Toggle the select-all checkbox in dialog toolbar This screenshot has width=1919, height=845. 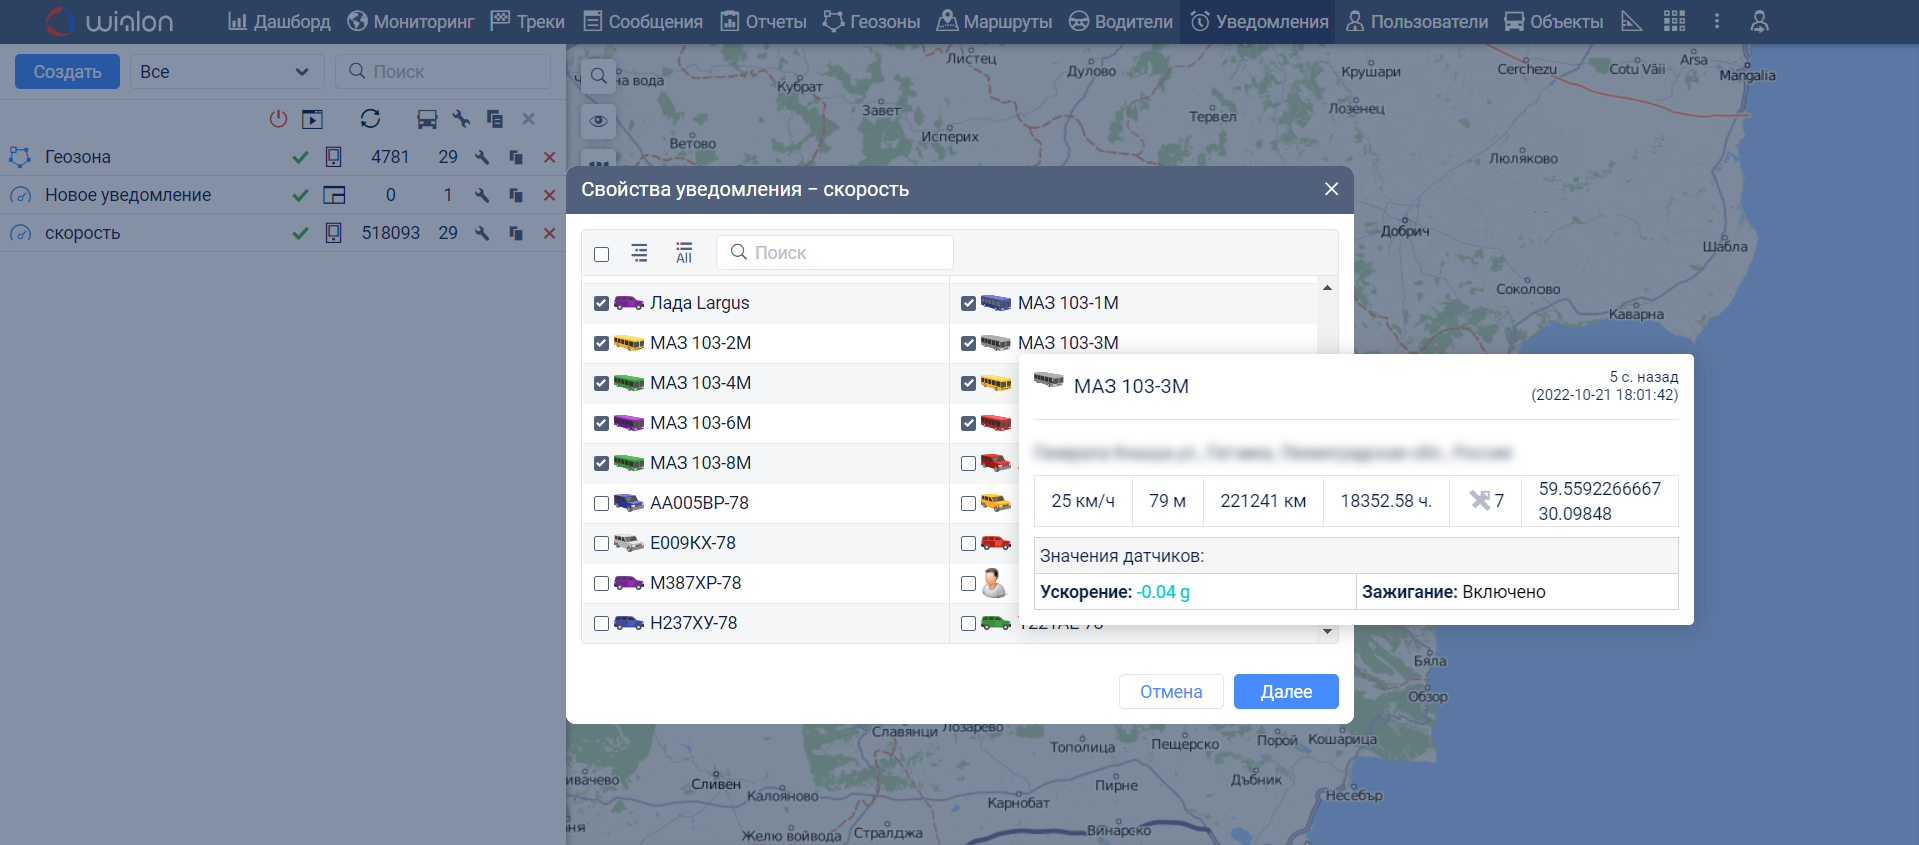coord(601,254)
